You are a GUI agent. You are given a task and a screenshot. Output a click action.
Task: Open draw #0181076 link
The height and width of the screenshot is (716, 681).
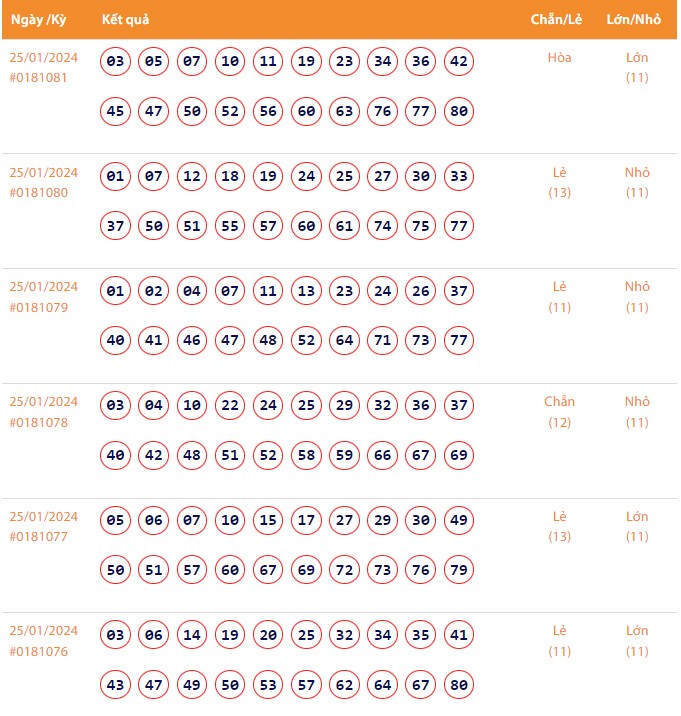point(39,651)
